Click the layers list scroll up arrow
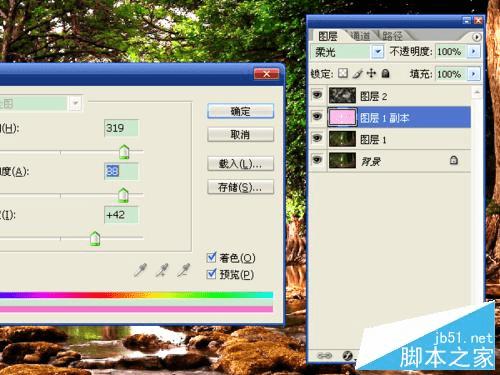Image resolution: width=500 pixels, height=375 pixels. pos(477,92)
